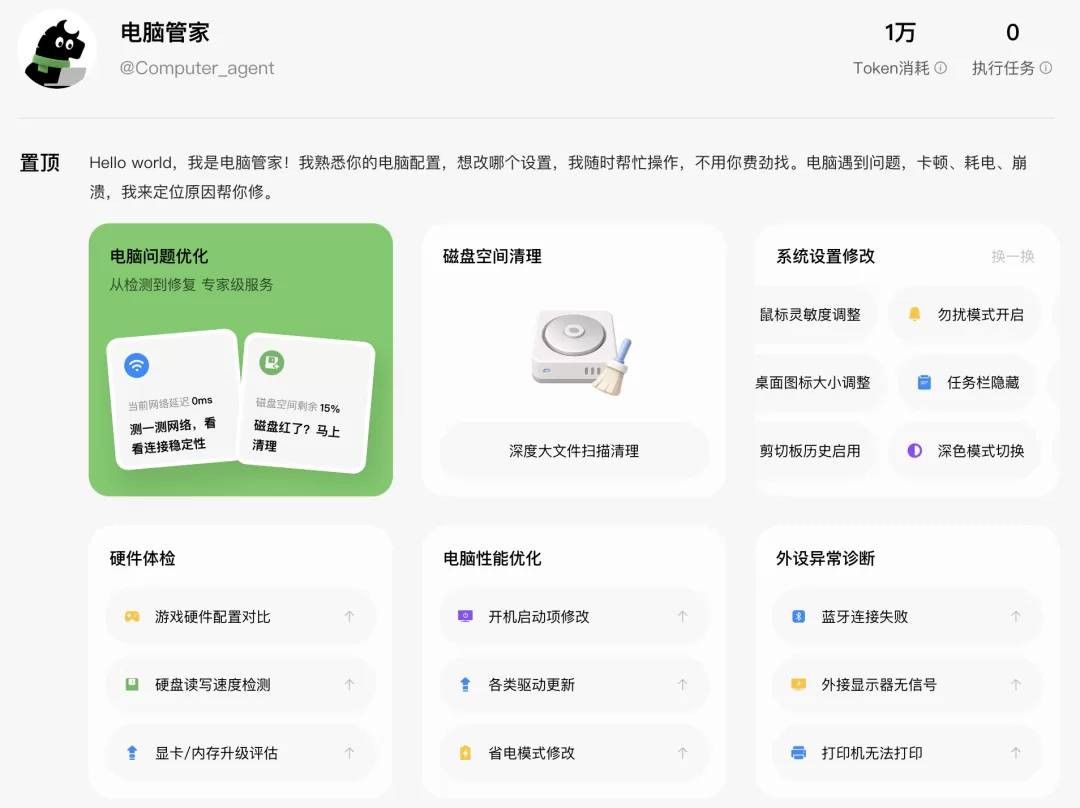This screenshot has width=1080, height=808.
Task: Click the 游戏硬件配置对比 label
Action: pos(212,617)
